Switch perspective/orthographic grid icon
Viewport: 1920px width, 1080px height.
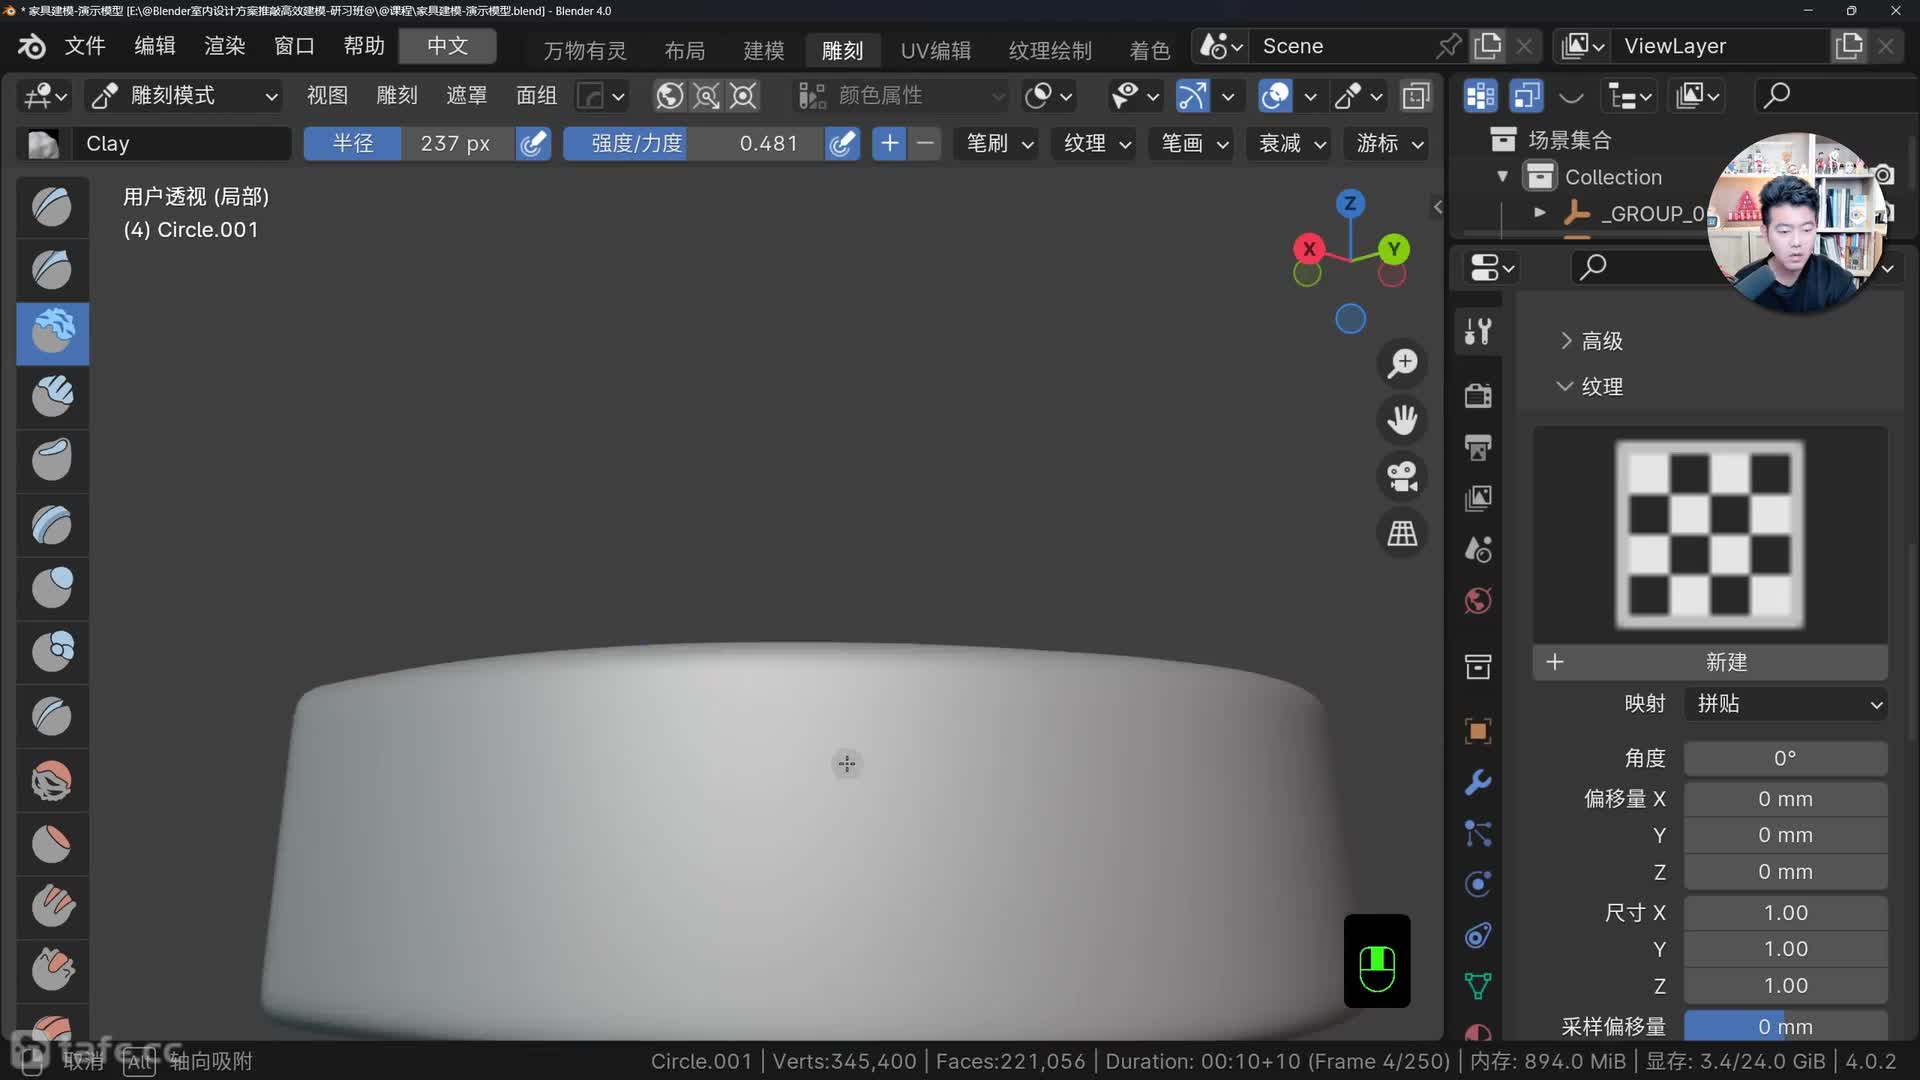(1402, 534)
